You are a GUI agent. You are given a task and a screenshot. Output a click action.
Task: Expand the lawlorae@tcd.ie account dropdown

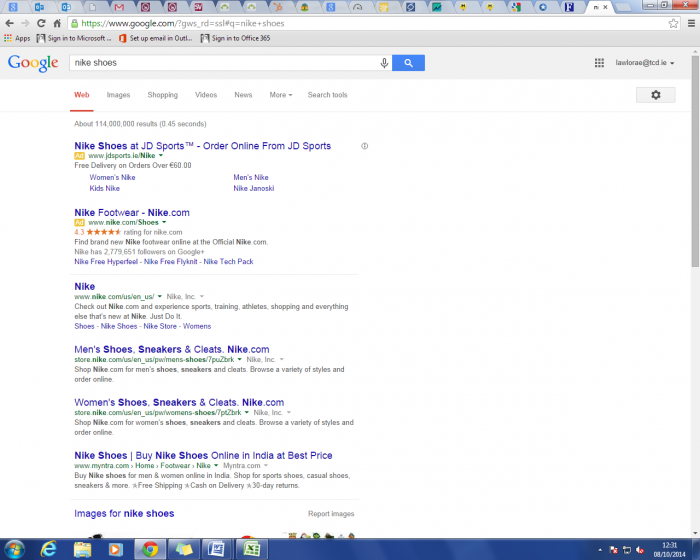(x=645, y=63)
